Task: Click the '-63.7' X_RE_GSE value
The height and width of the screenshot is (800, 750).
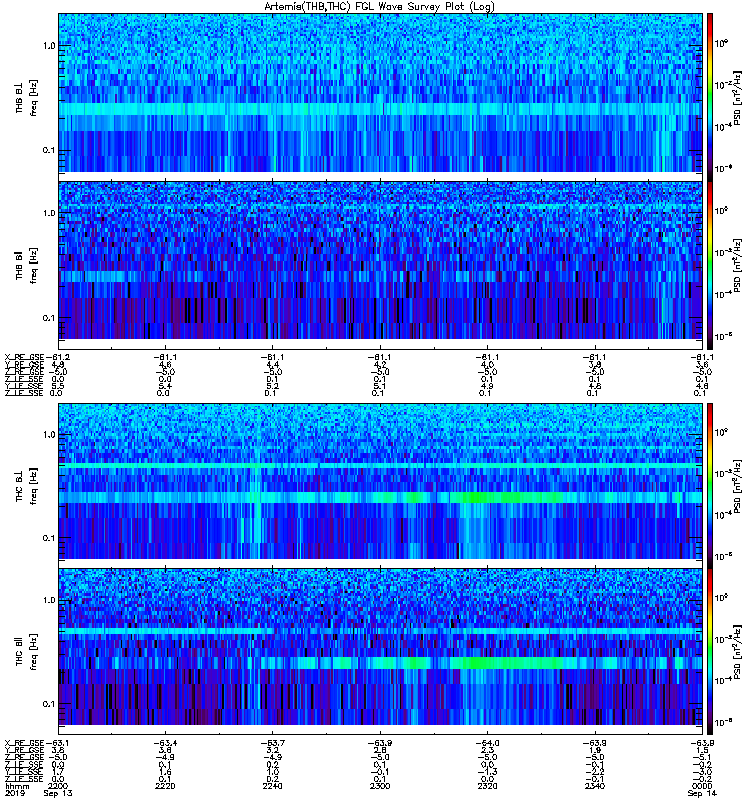Action: 272,742
